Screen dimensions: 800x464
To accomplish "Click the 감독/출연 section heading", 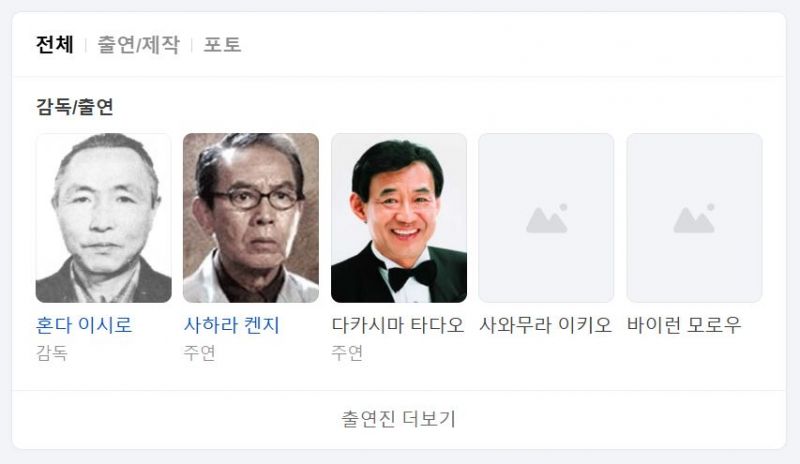I will pyautogui.click(x=74, y=107).
